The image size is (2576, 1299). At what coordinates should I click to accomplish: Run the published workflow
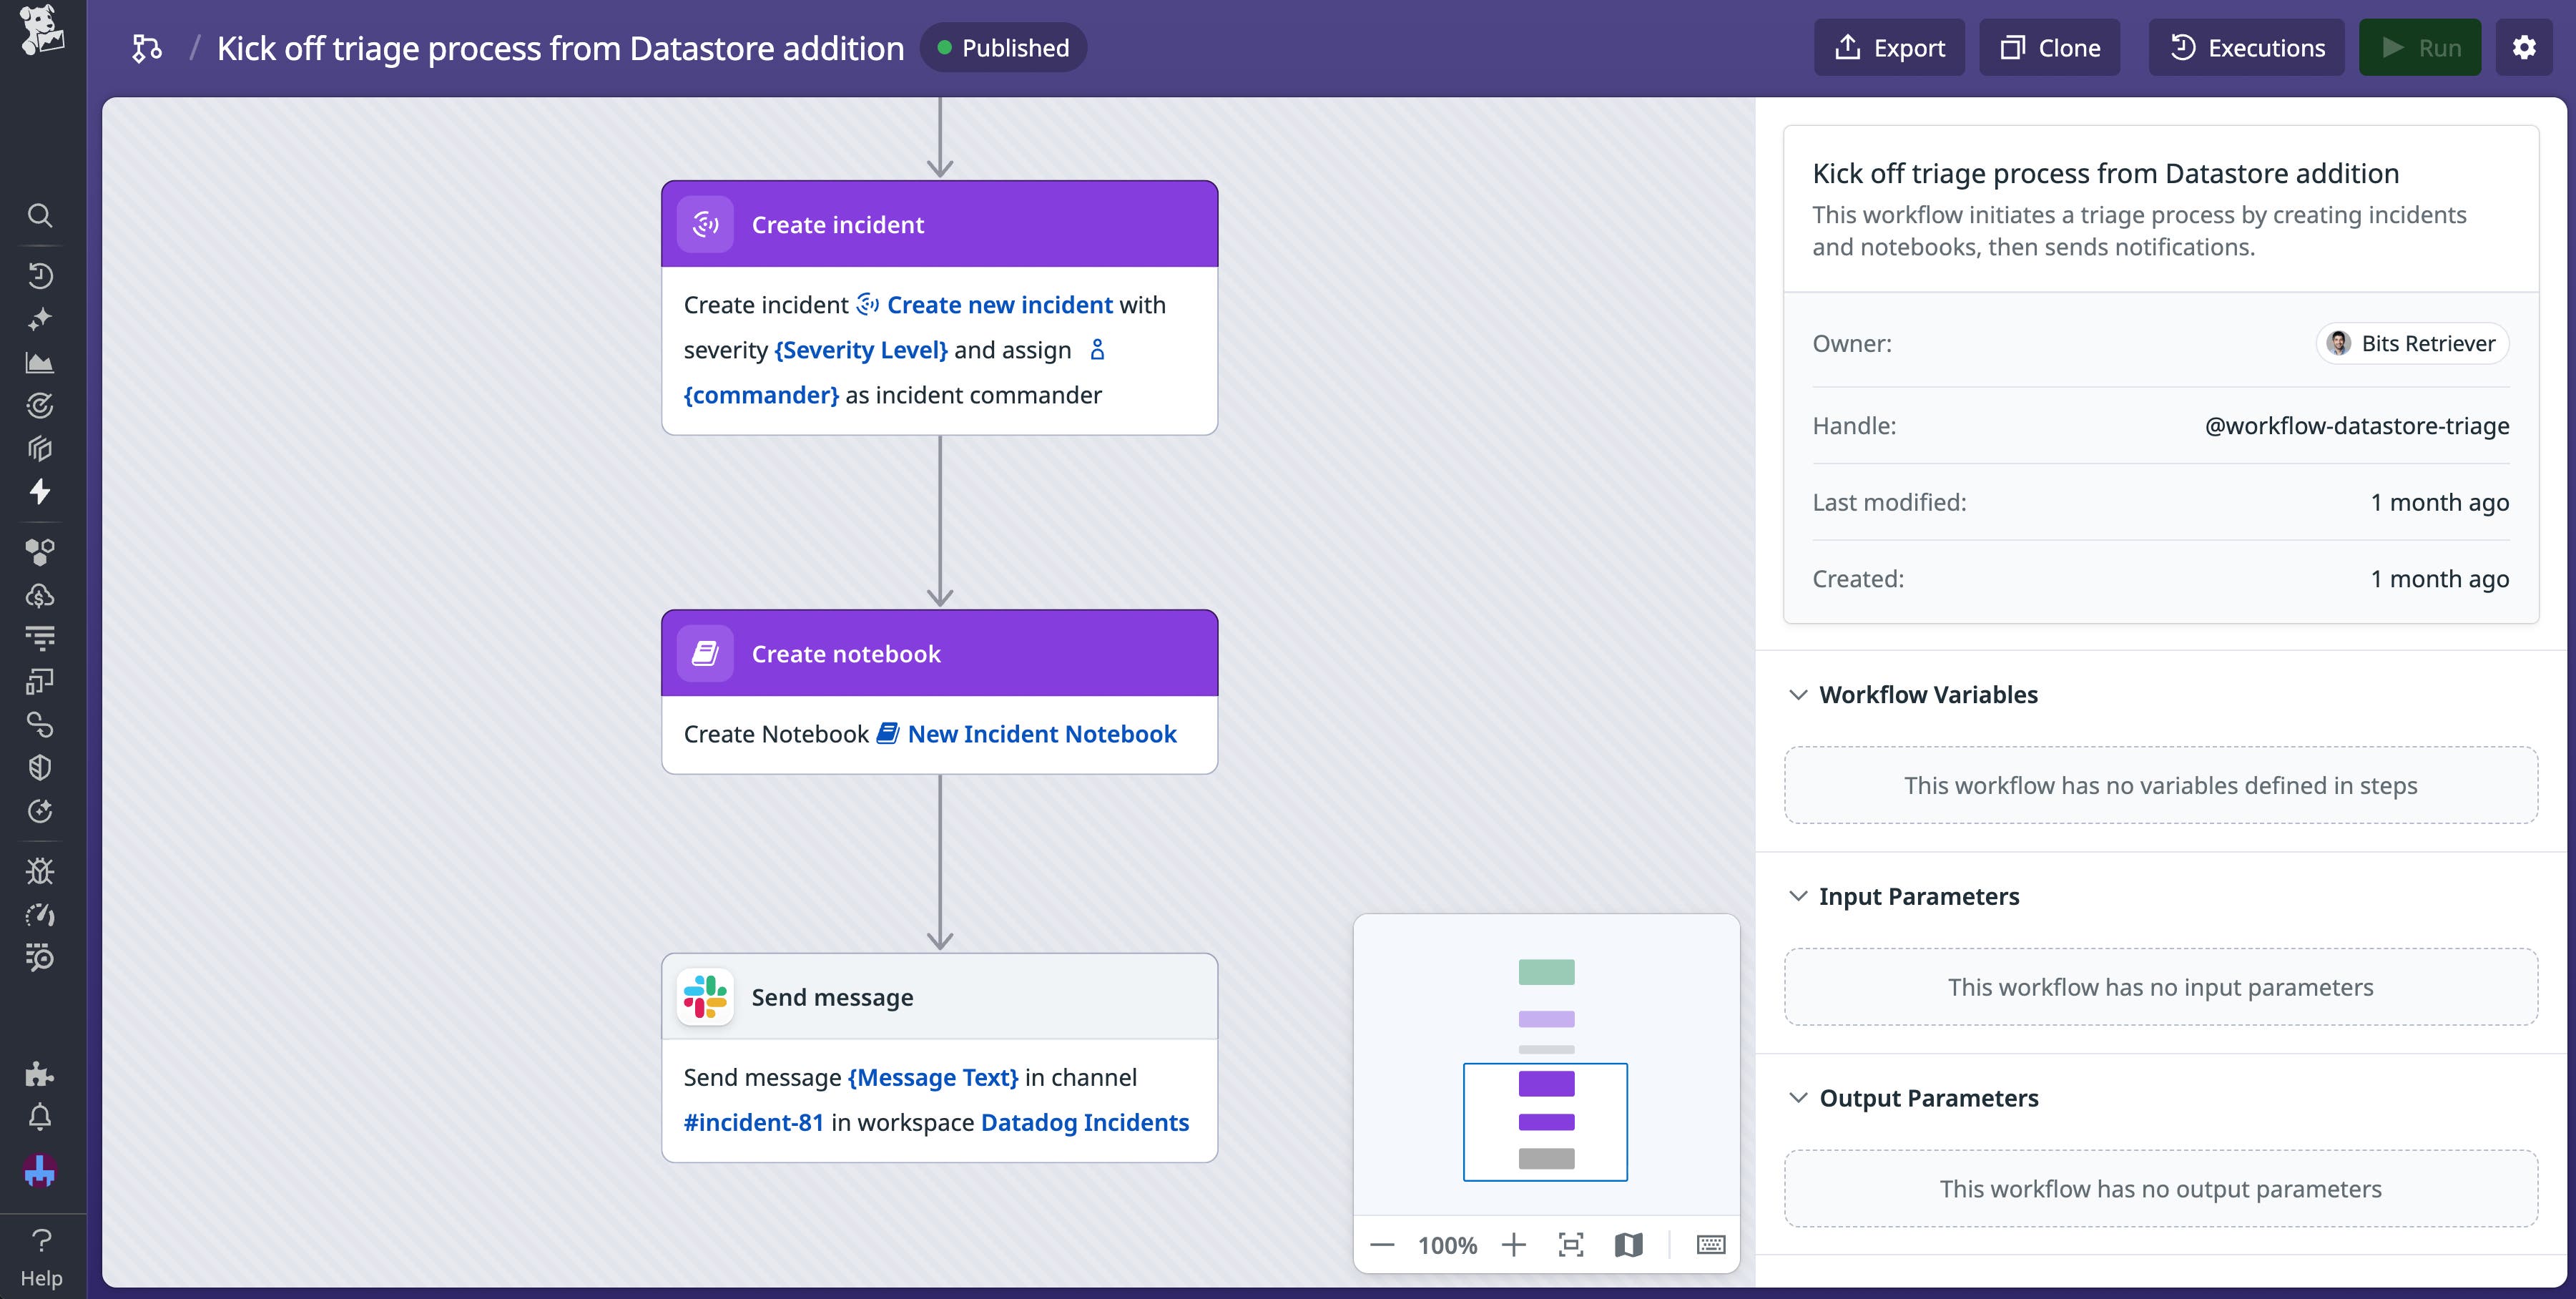[x=2421, y=47]
